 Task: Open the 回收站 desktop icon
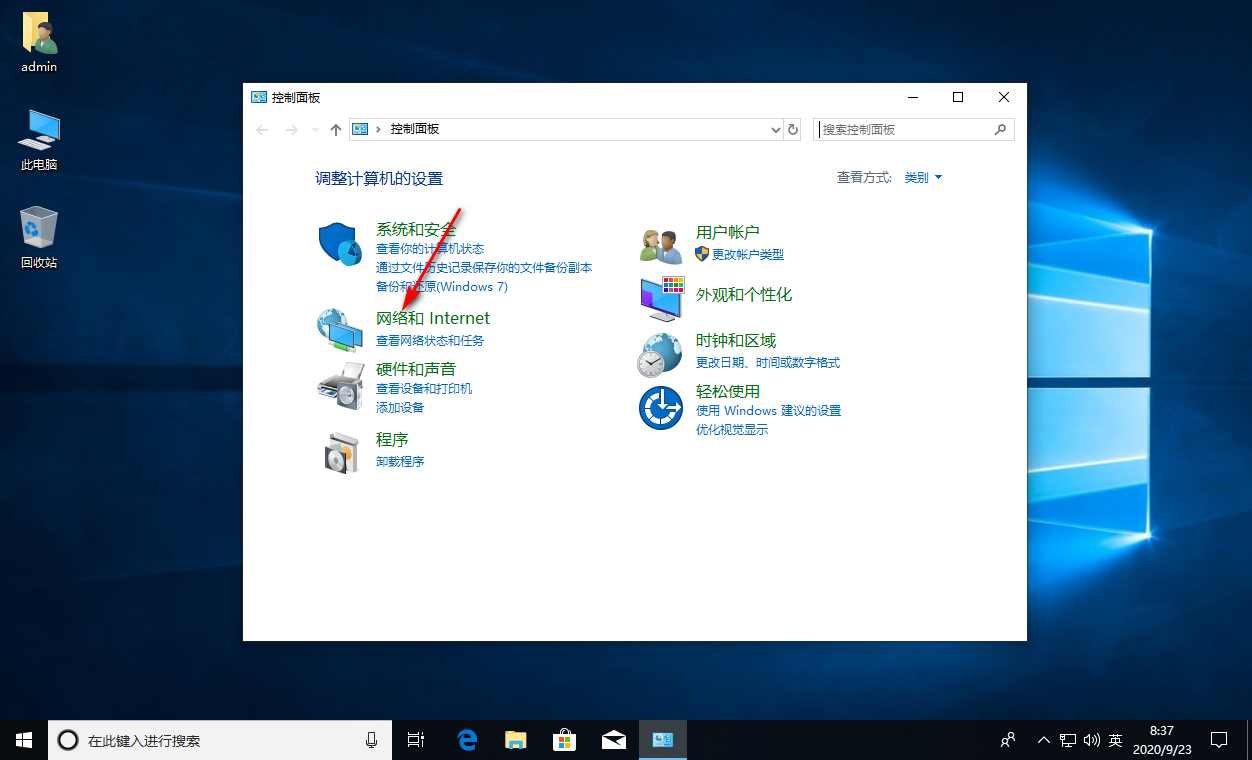click(39, 238)
